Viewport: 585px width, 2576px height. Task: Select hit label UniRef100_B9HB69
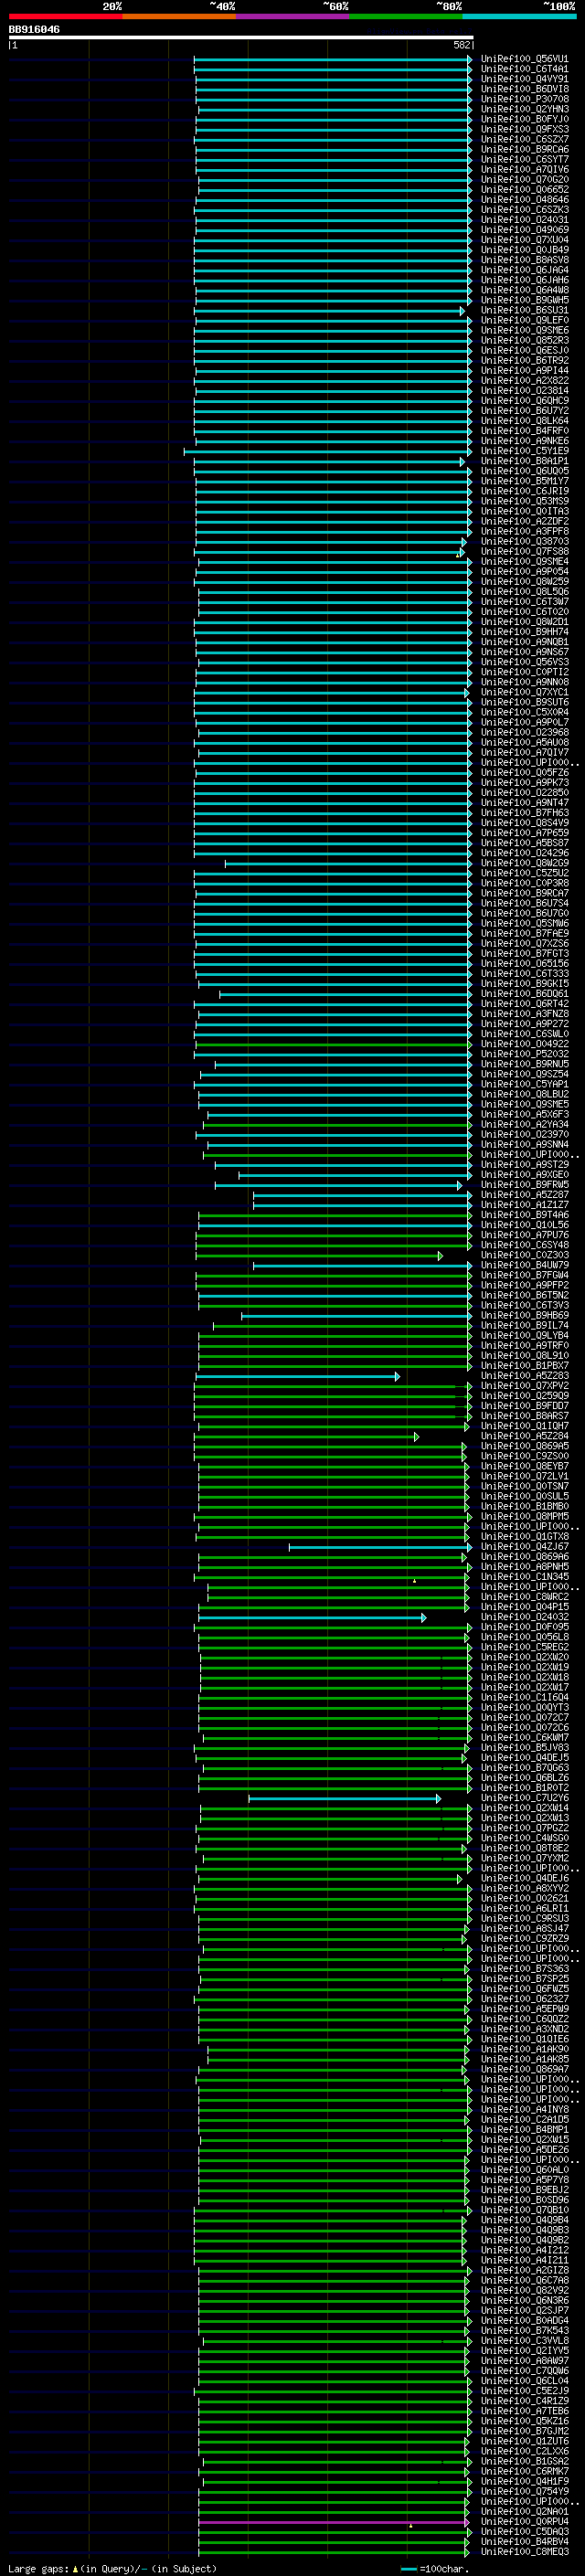pos(525,1315)
